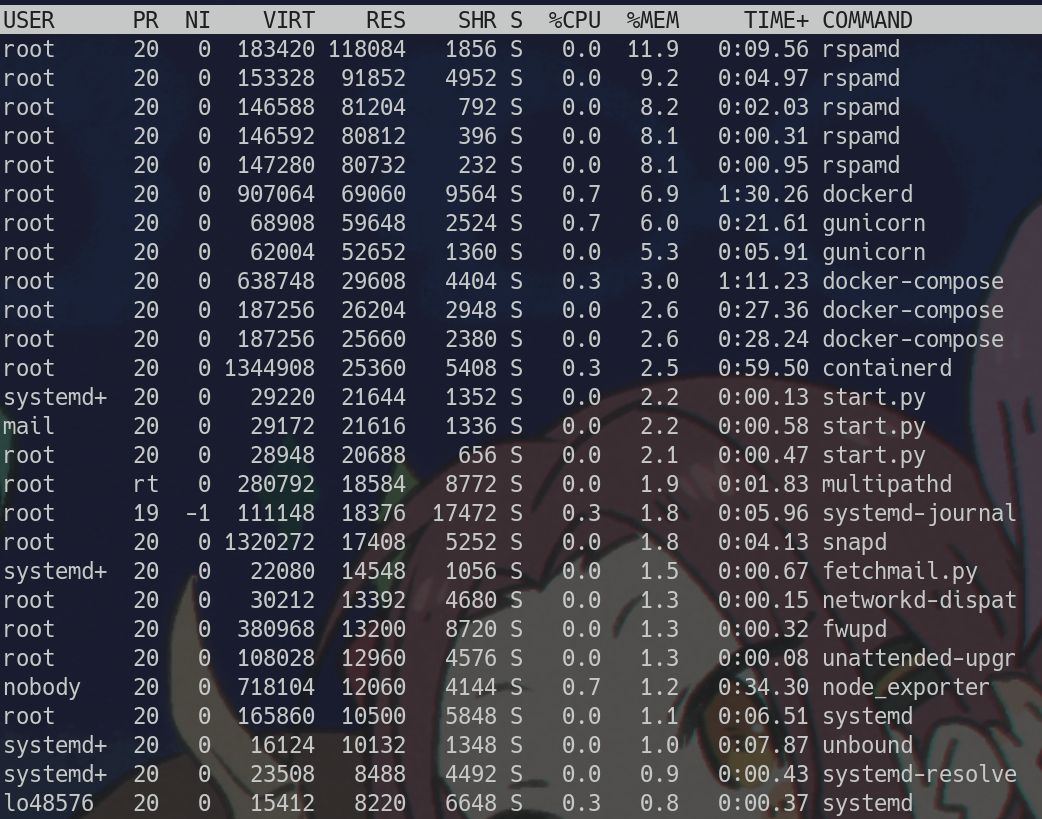Image resolution: width=1042 pixels, height=819 pixels.
Task: Click the user name mail
Action: click(x=29, y=426)
